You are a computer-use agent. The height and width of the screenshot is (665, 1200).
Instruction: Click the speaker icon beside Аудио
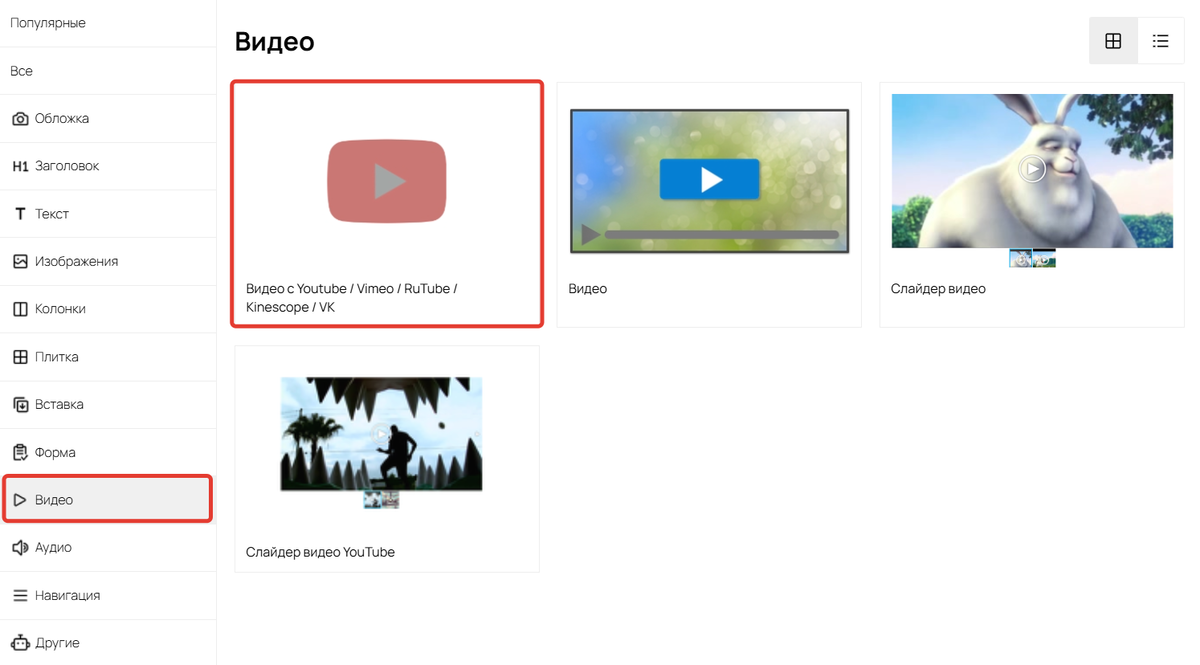20,547
